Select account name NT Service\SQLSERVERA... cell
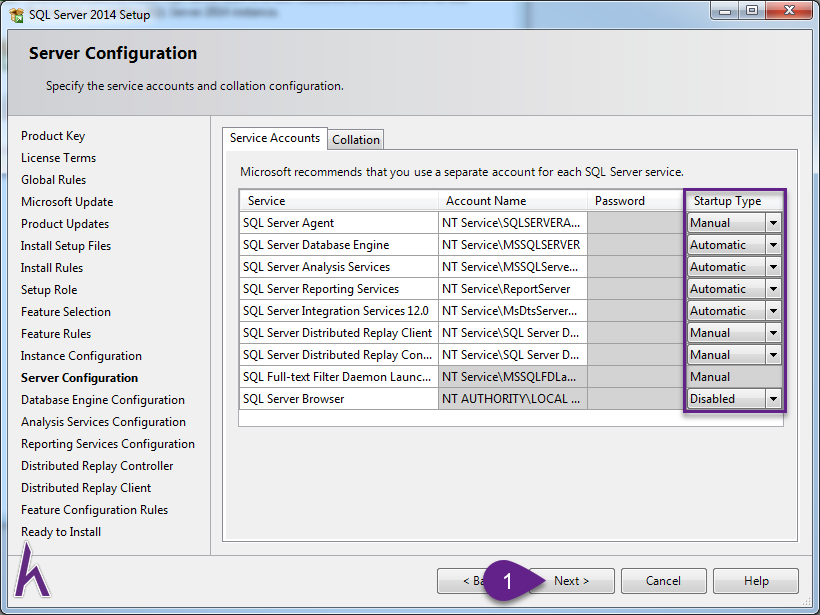The image size is (820, 615). 512,223
